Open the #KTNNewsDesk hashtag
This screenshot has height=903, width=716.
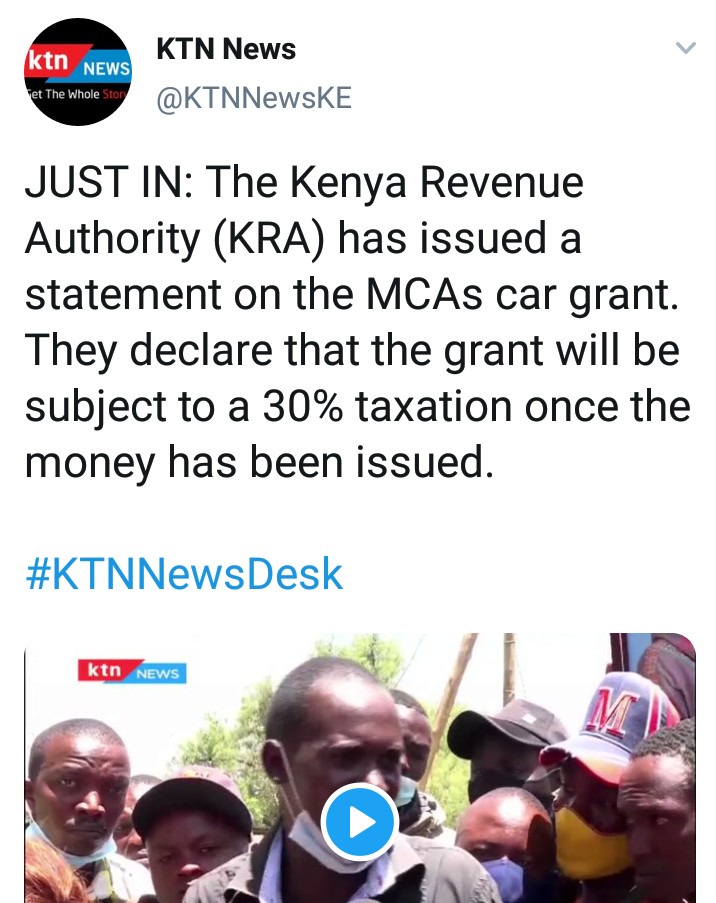coord(184,574)
